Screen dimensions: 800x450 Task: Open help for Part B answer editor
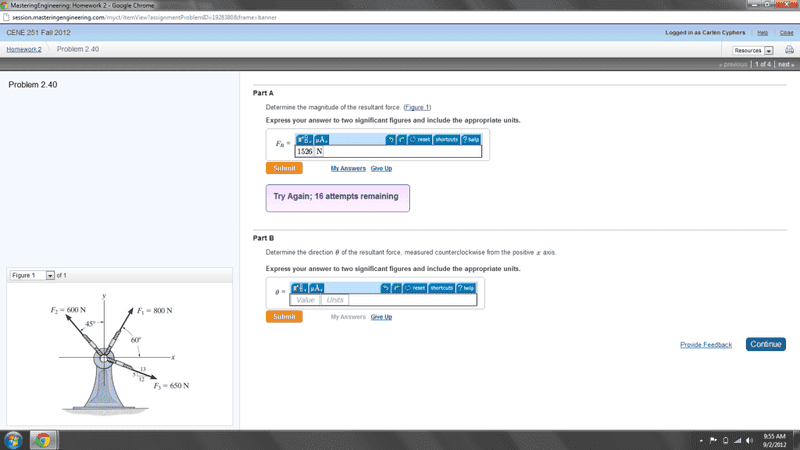tap(466, 288)
